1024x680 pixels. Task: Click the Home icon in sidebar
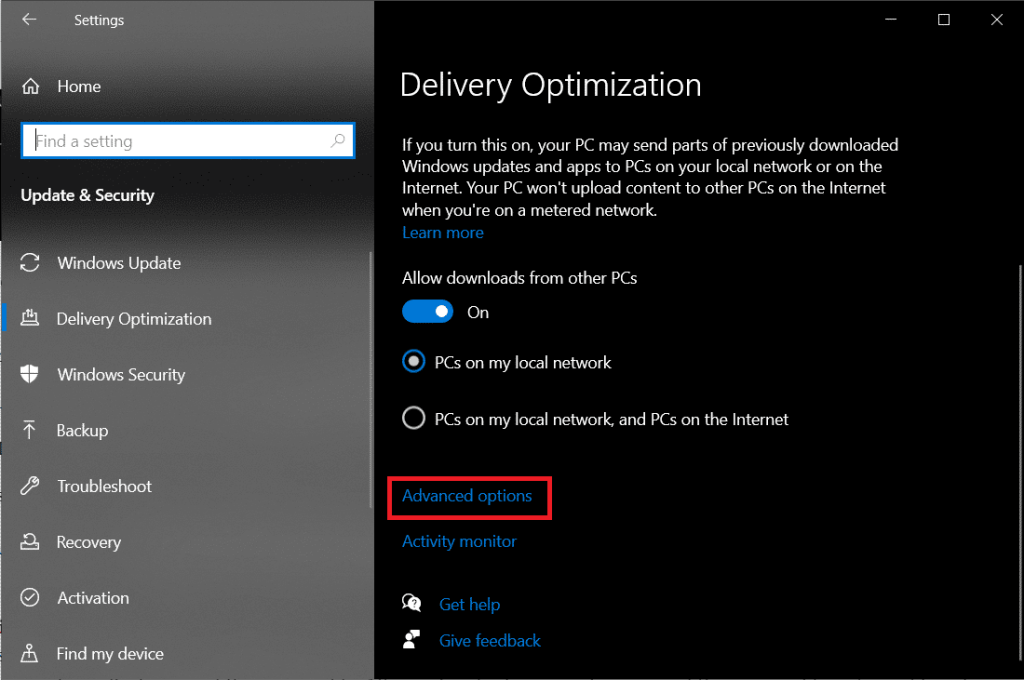[31, 87]
